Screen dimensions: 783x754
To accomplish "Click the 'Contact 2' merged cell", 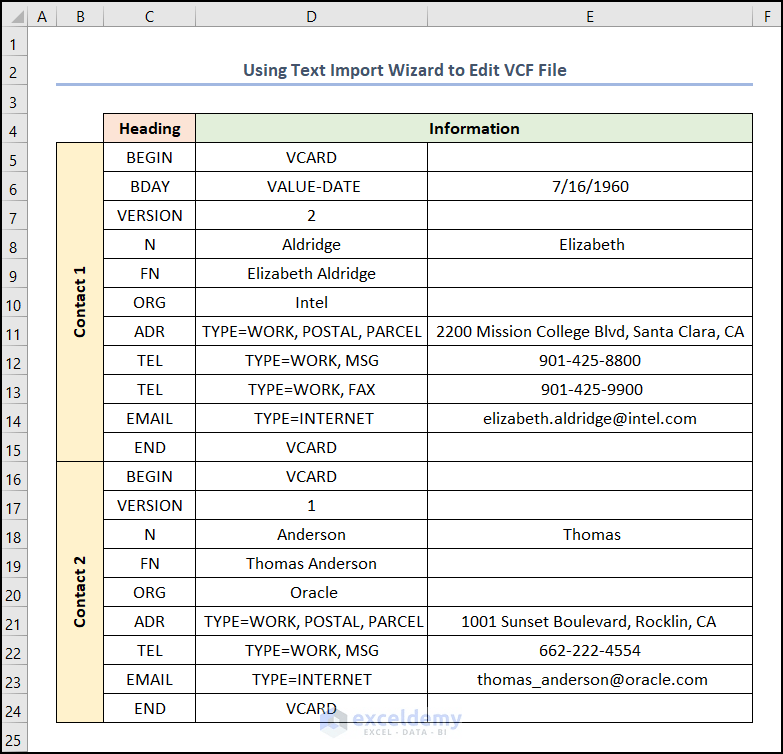I will pyautogui.click(x=80, y=592).
